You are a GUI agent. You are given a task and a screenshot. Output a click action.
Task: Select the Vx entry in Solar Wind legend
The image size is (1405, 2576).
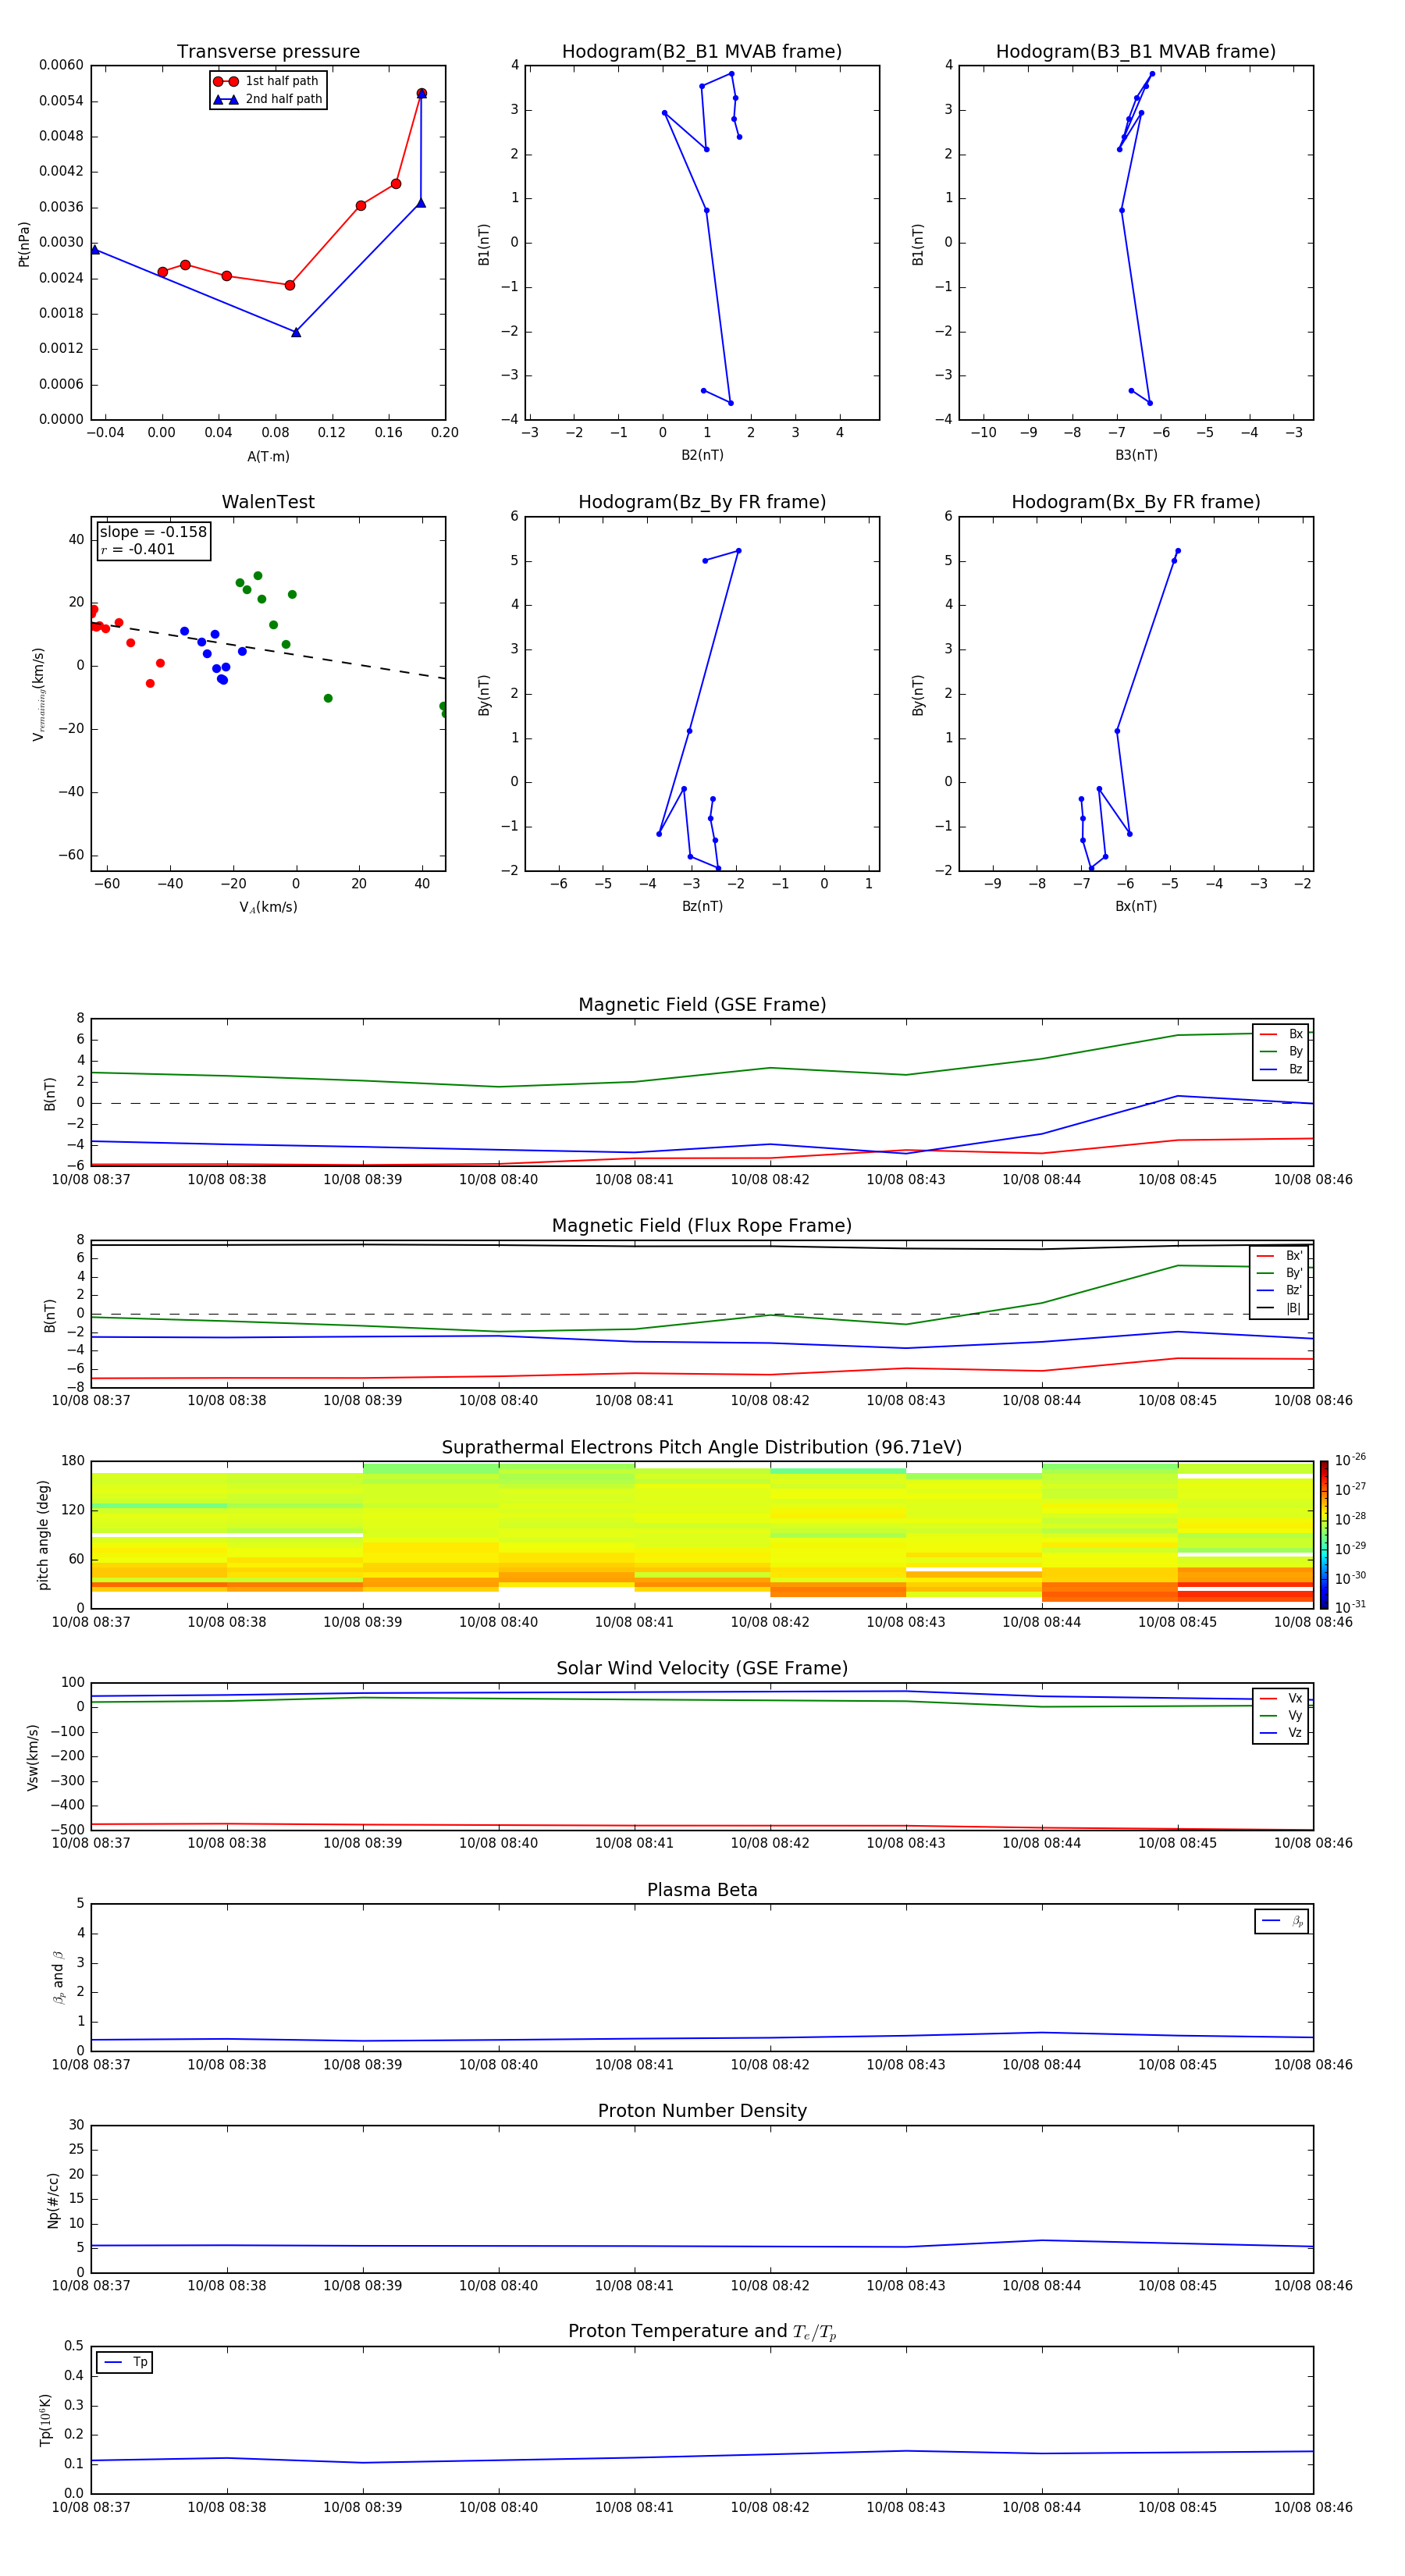coord(1281,1699)
